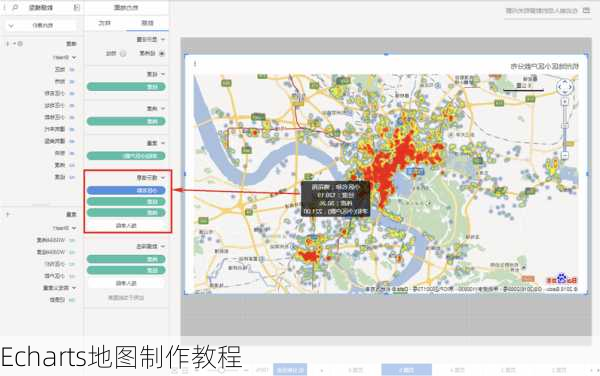This screenshot has width=600, height=376.
Task: Click the panel collapse icon beside the search icon
Action: click(x=77, y=8)
